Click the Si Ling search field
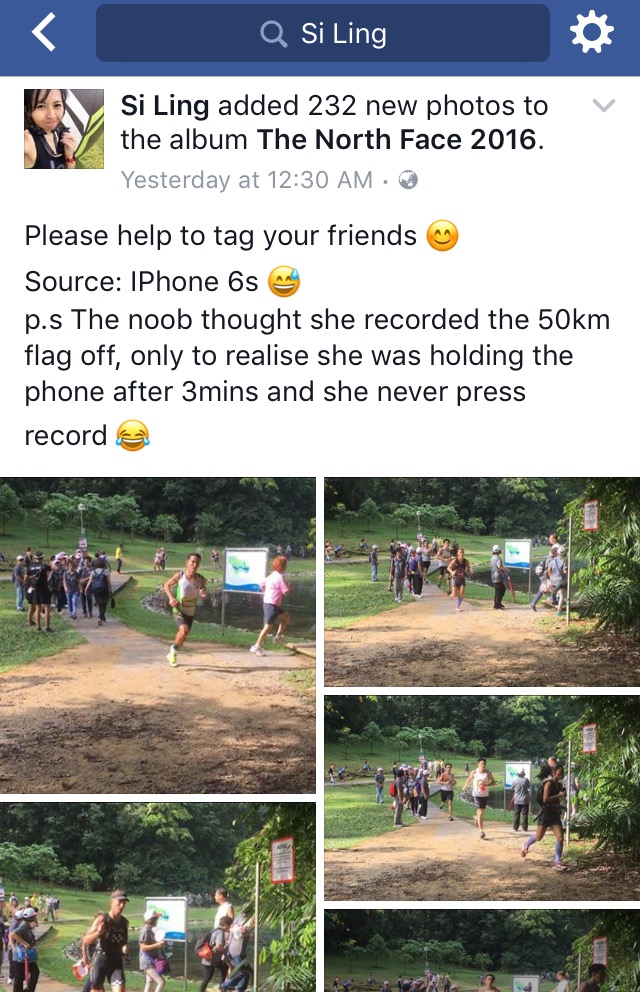The image size is (640, 992). (x=323, y=34)
